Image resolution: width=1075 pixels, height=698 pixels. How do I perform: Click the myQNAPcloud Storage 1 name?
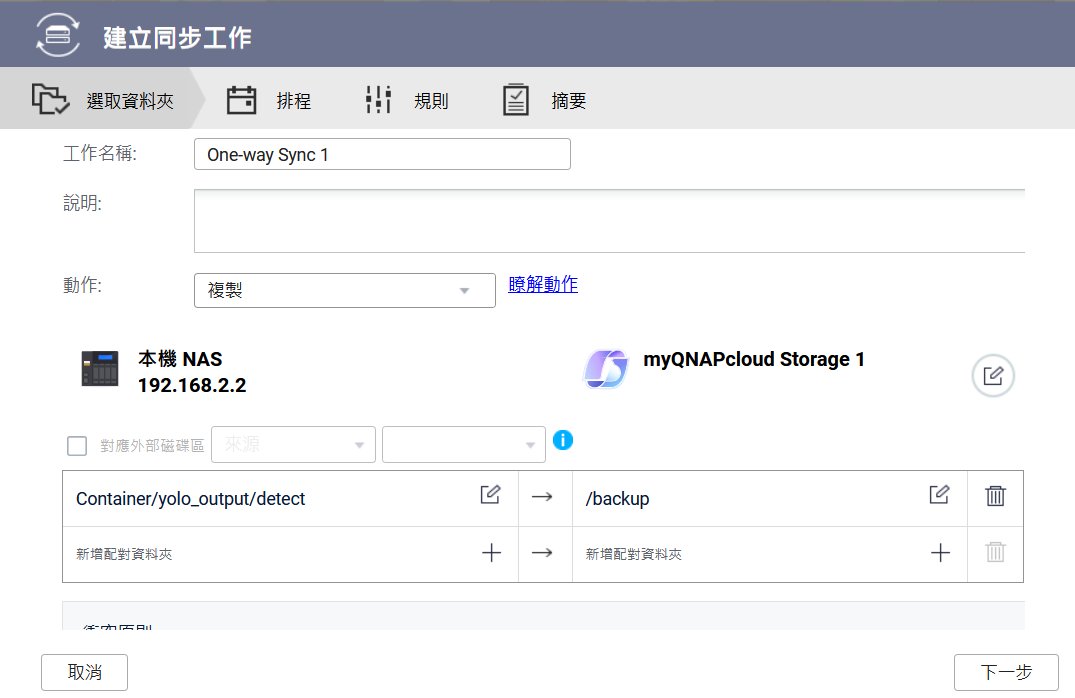point(753,359)
